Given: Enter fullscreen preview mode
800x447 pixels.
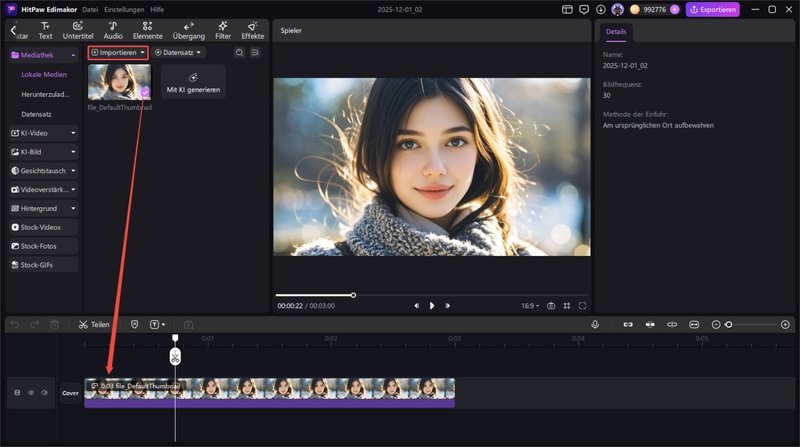Looking at the screenshot, I should click(x=583, y=306).
